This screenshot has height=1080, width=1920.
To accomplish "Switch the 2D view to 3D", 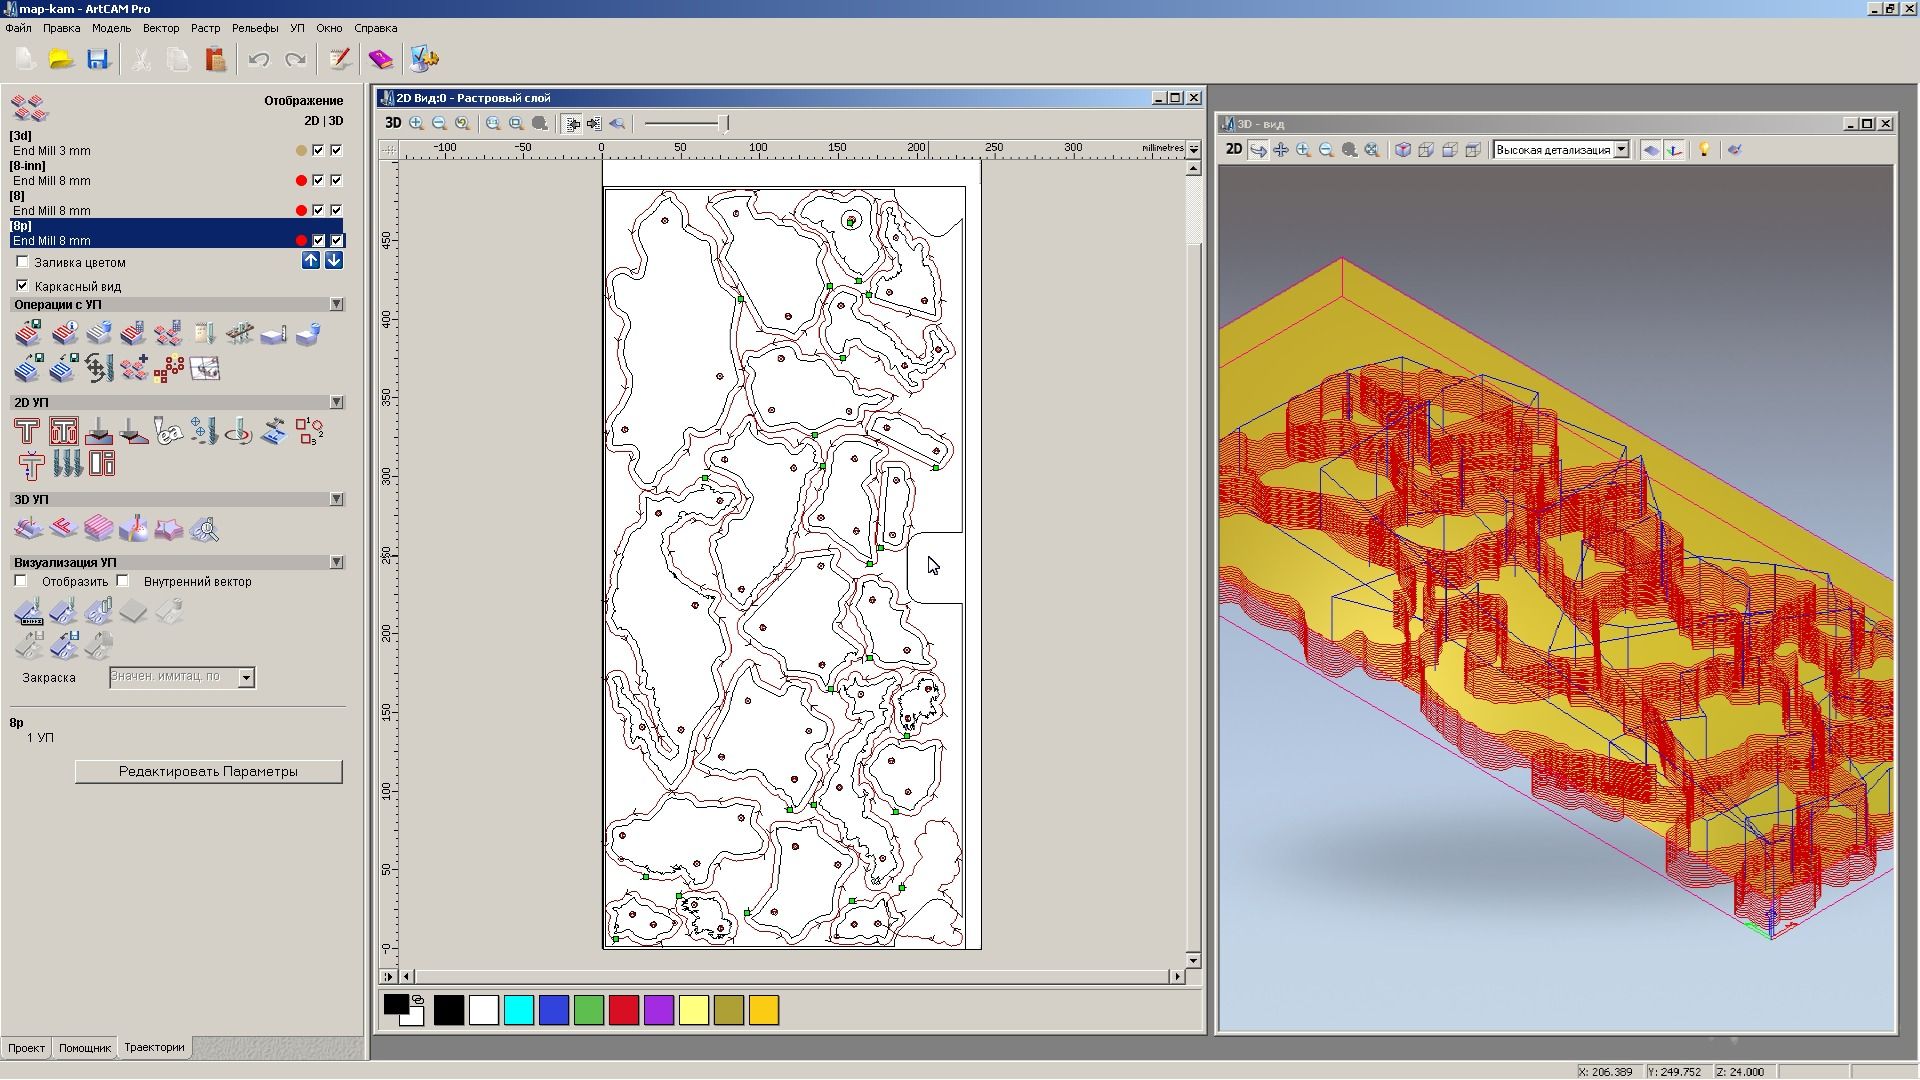I will [393, 123].
